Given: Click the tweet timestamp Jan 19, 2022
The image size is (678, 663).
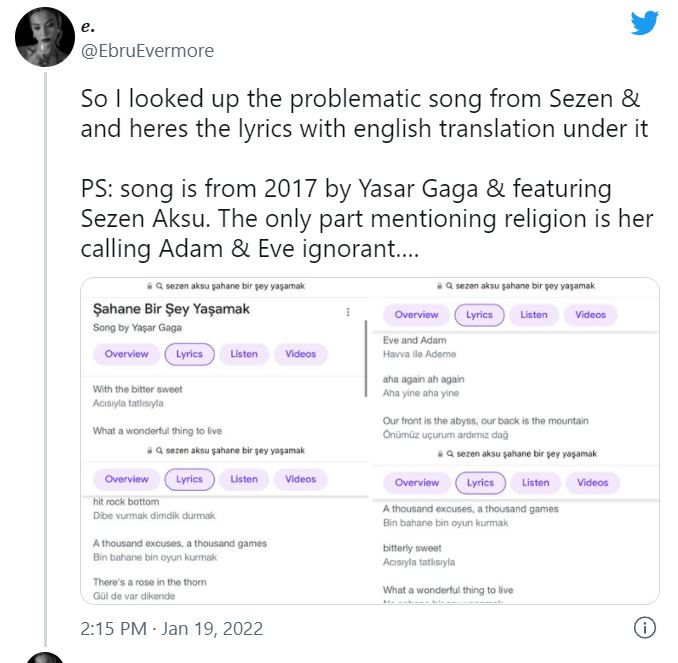Looking at the screenshot, I should (170, 629).
